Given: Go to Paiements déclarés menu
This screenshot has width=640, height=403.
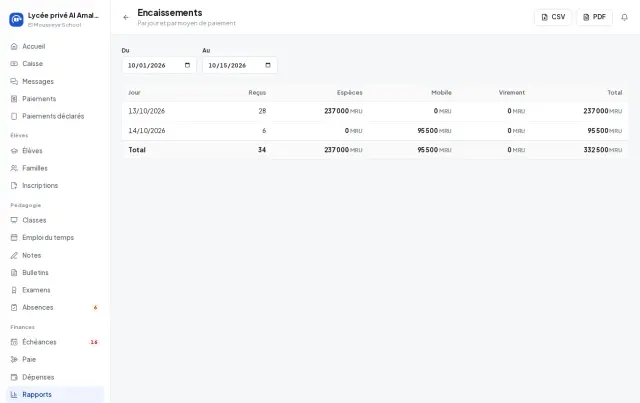Looking at the screenshot, I should point(55,116).
